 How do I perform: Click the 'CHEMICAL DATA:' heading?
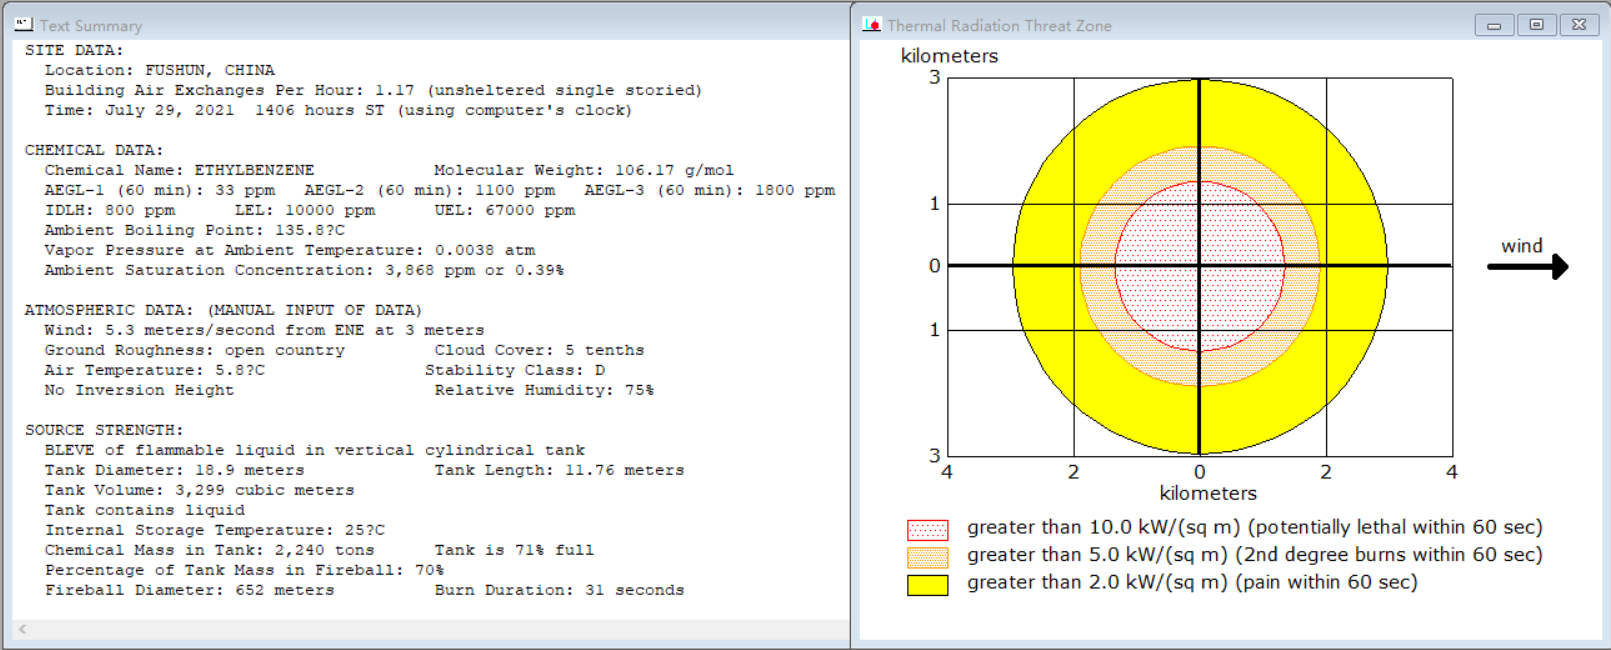[x=94, y=150]
